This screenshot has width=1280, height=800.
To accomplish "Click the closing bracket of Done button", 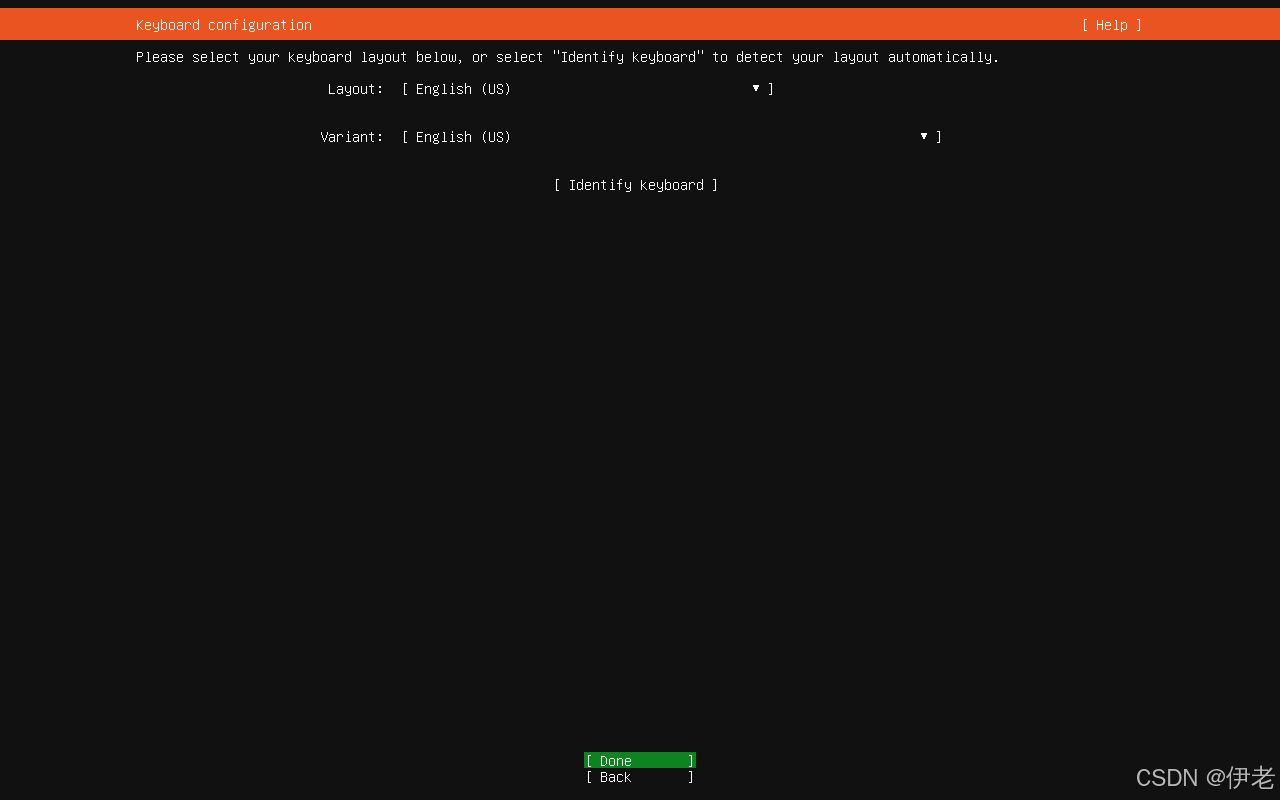I will coord(690,761).
